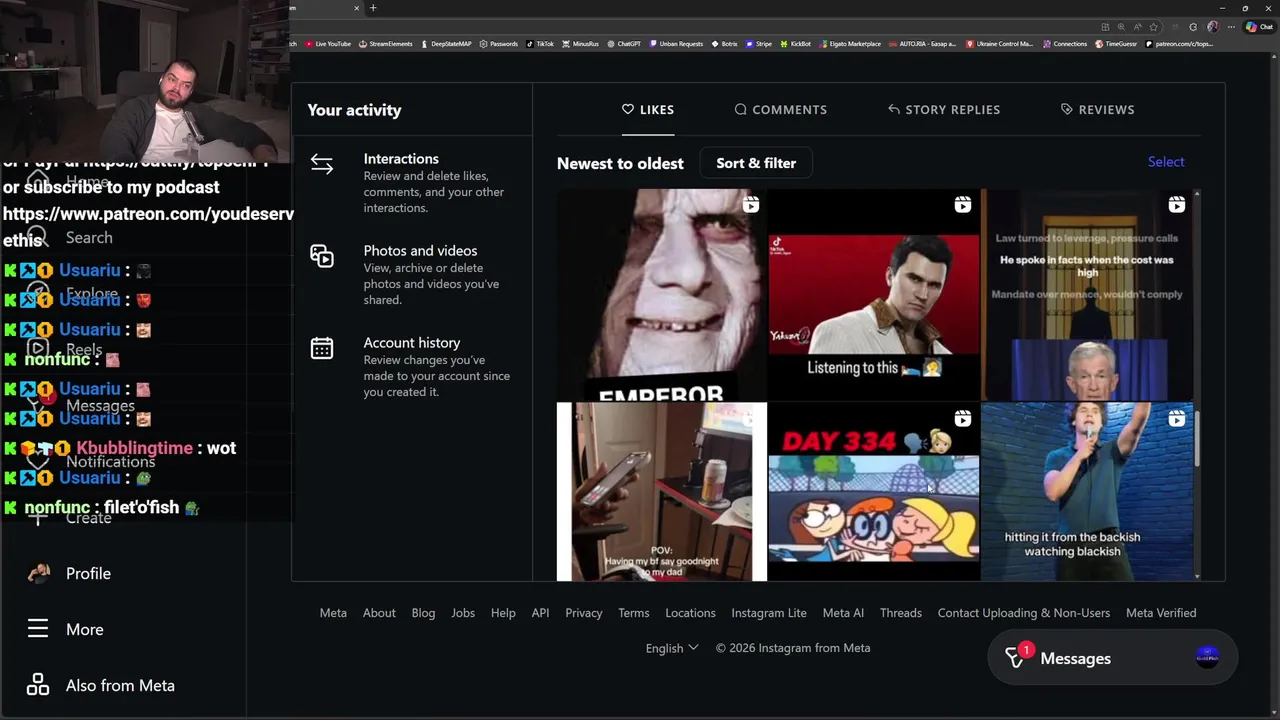Switch to the Story Replies tab

click(944, 110)
